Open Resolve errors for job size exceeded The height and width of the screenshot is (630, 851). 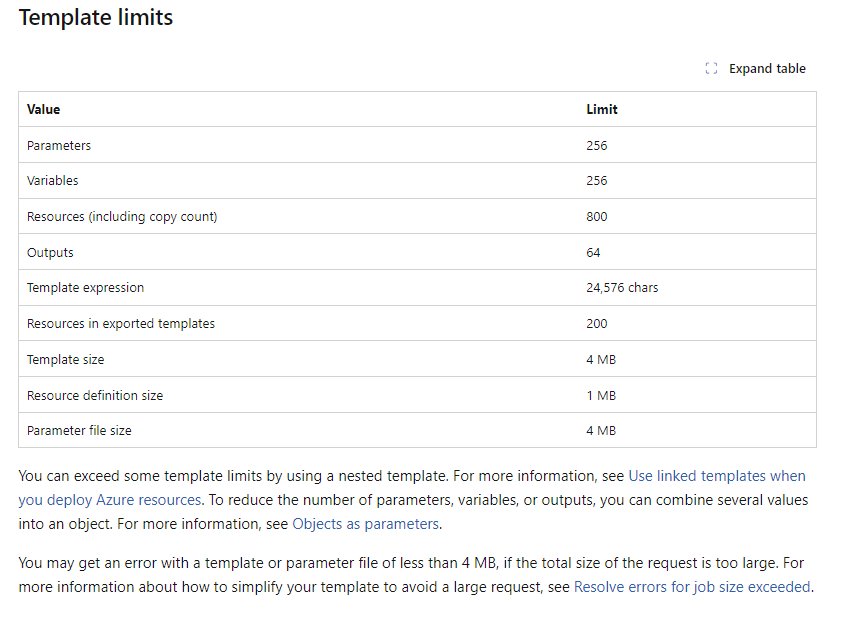coord(692,587)
